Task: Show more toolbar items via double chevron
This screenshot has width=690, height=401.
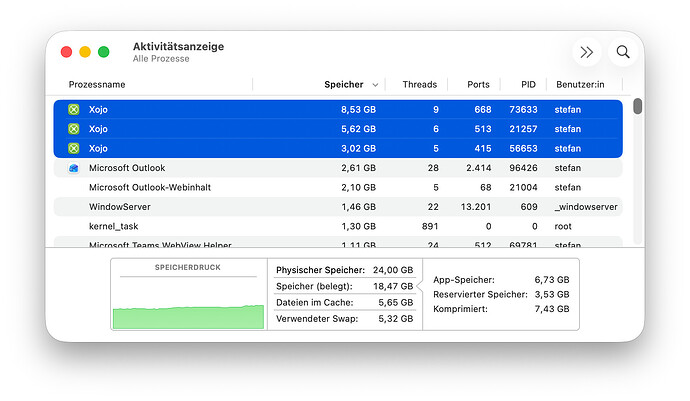Action: 587,52
